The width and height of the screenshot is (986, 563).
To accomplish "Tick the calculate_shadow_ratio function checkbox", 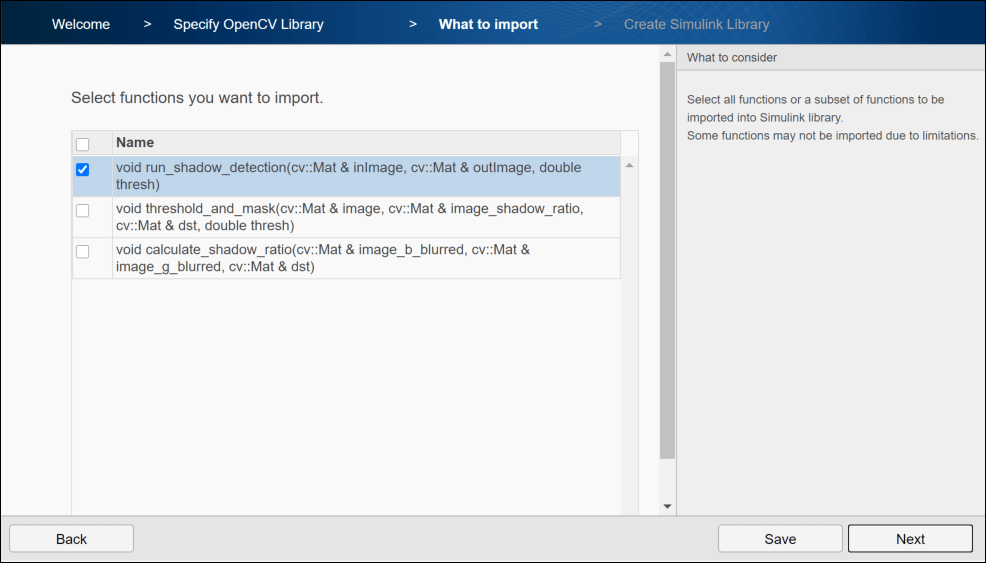I will (82, 251).
